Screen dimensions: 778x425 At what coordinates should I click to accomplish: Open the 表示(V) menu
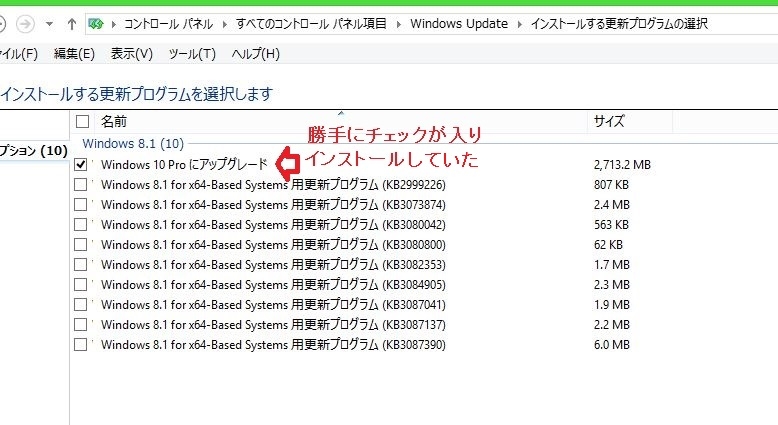click(131, 54)
